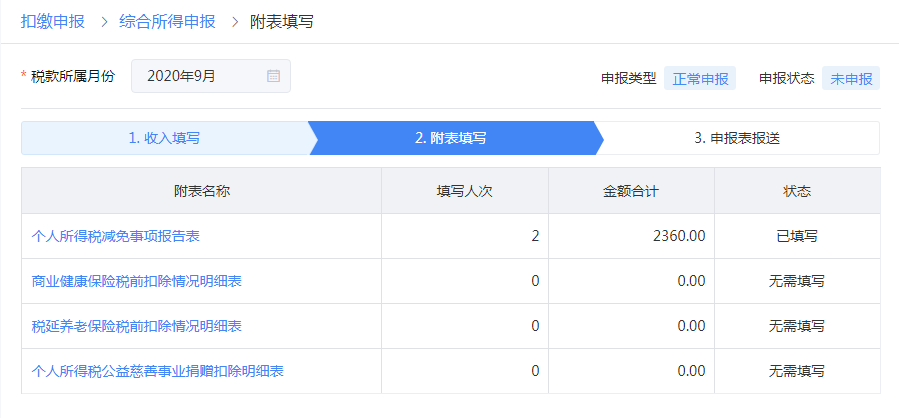Click the 金额合计 column header
The width and height of the screenshot is (899, 418).
point(630,191)
